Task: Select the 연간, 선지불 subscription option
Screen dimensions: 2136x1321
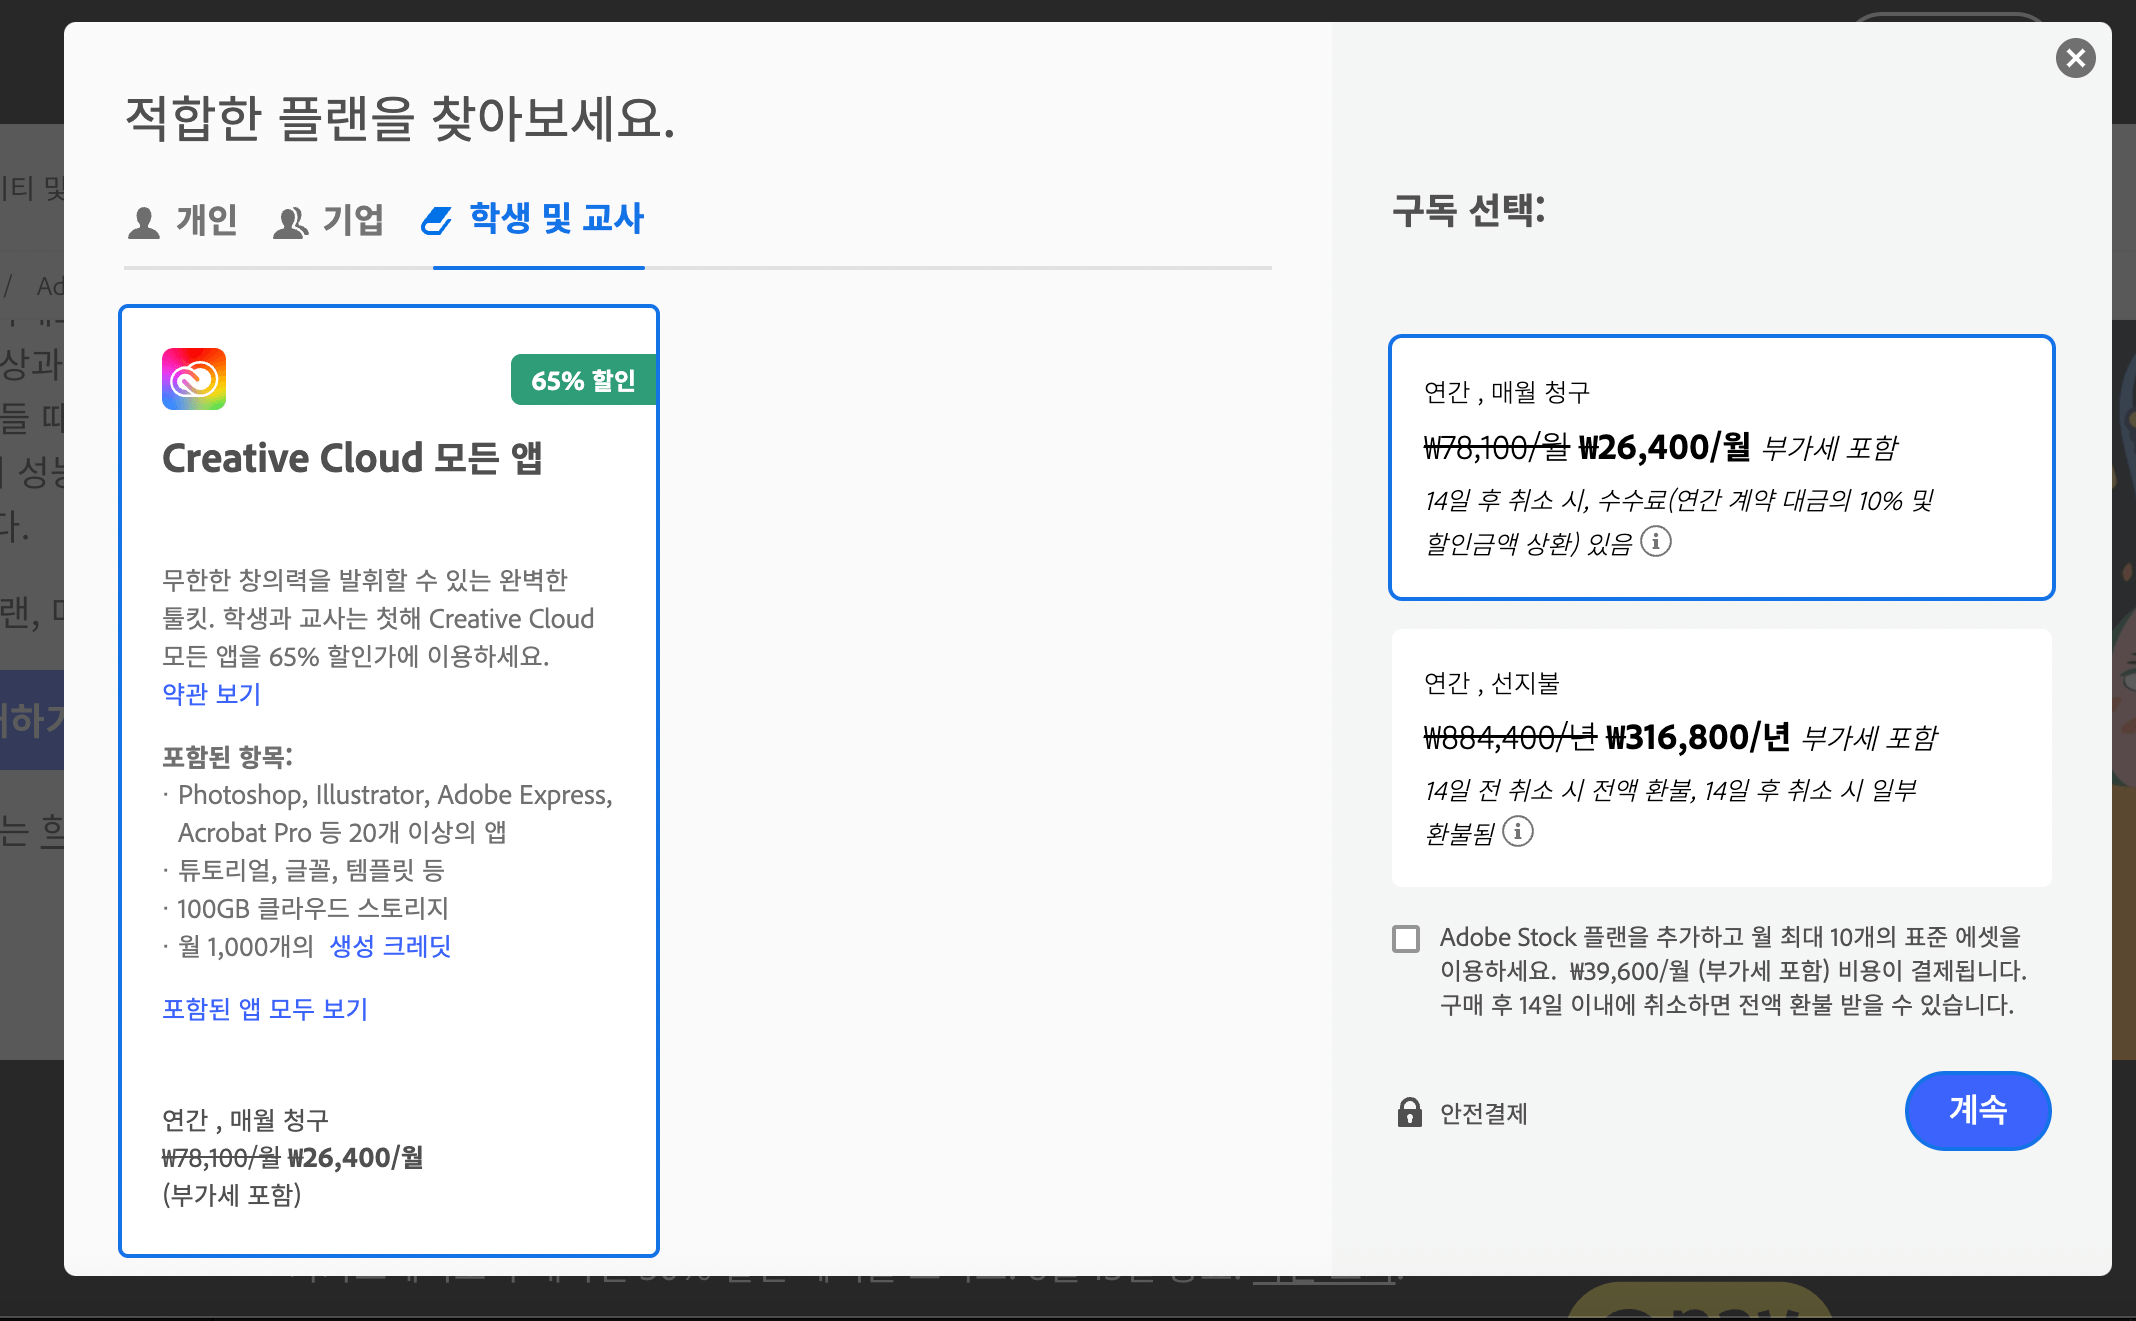Action: click(1720, 757)
